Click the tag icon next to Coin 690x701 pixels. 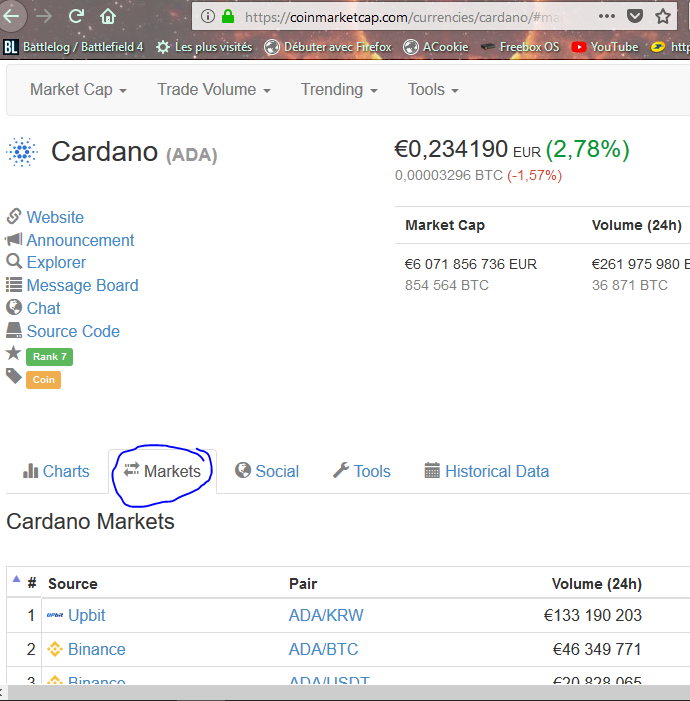(14, 376)
